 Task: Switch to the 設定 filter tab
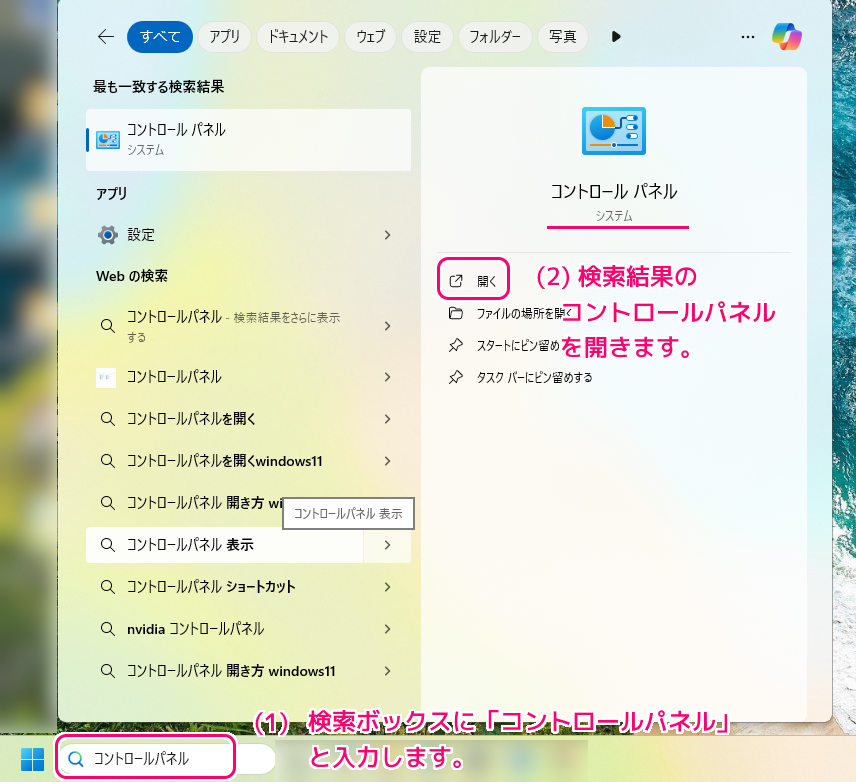tap(427, 37)
